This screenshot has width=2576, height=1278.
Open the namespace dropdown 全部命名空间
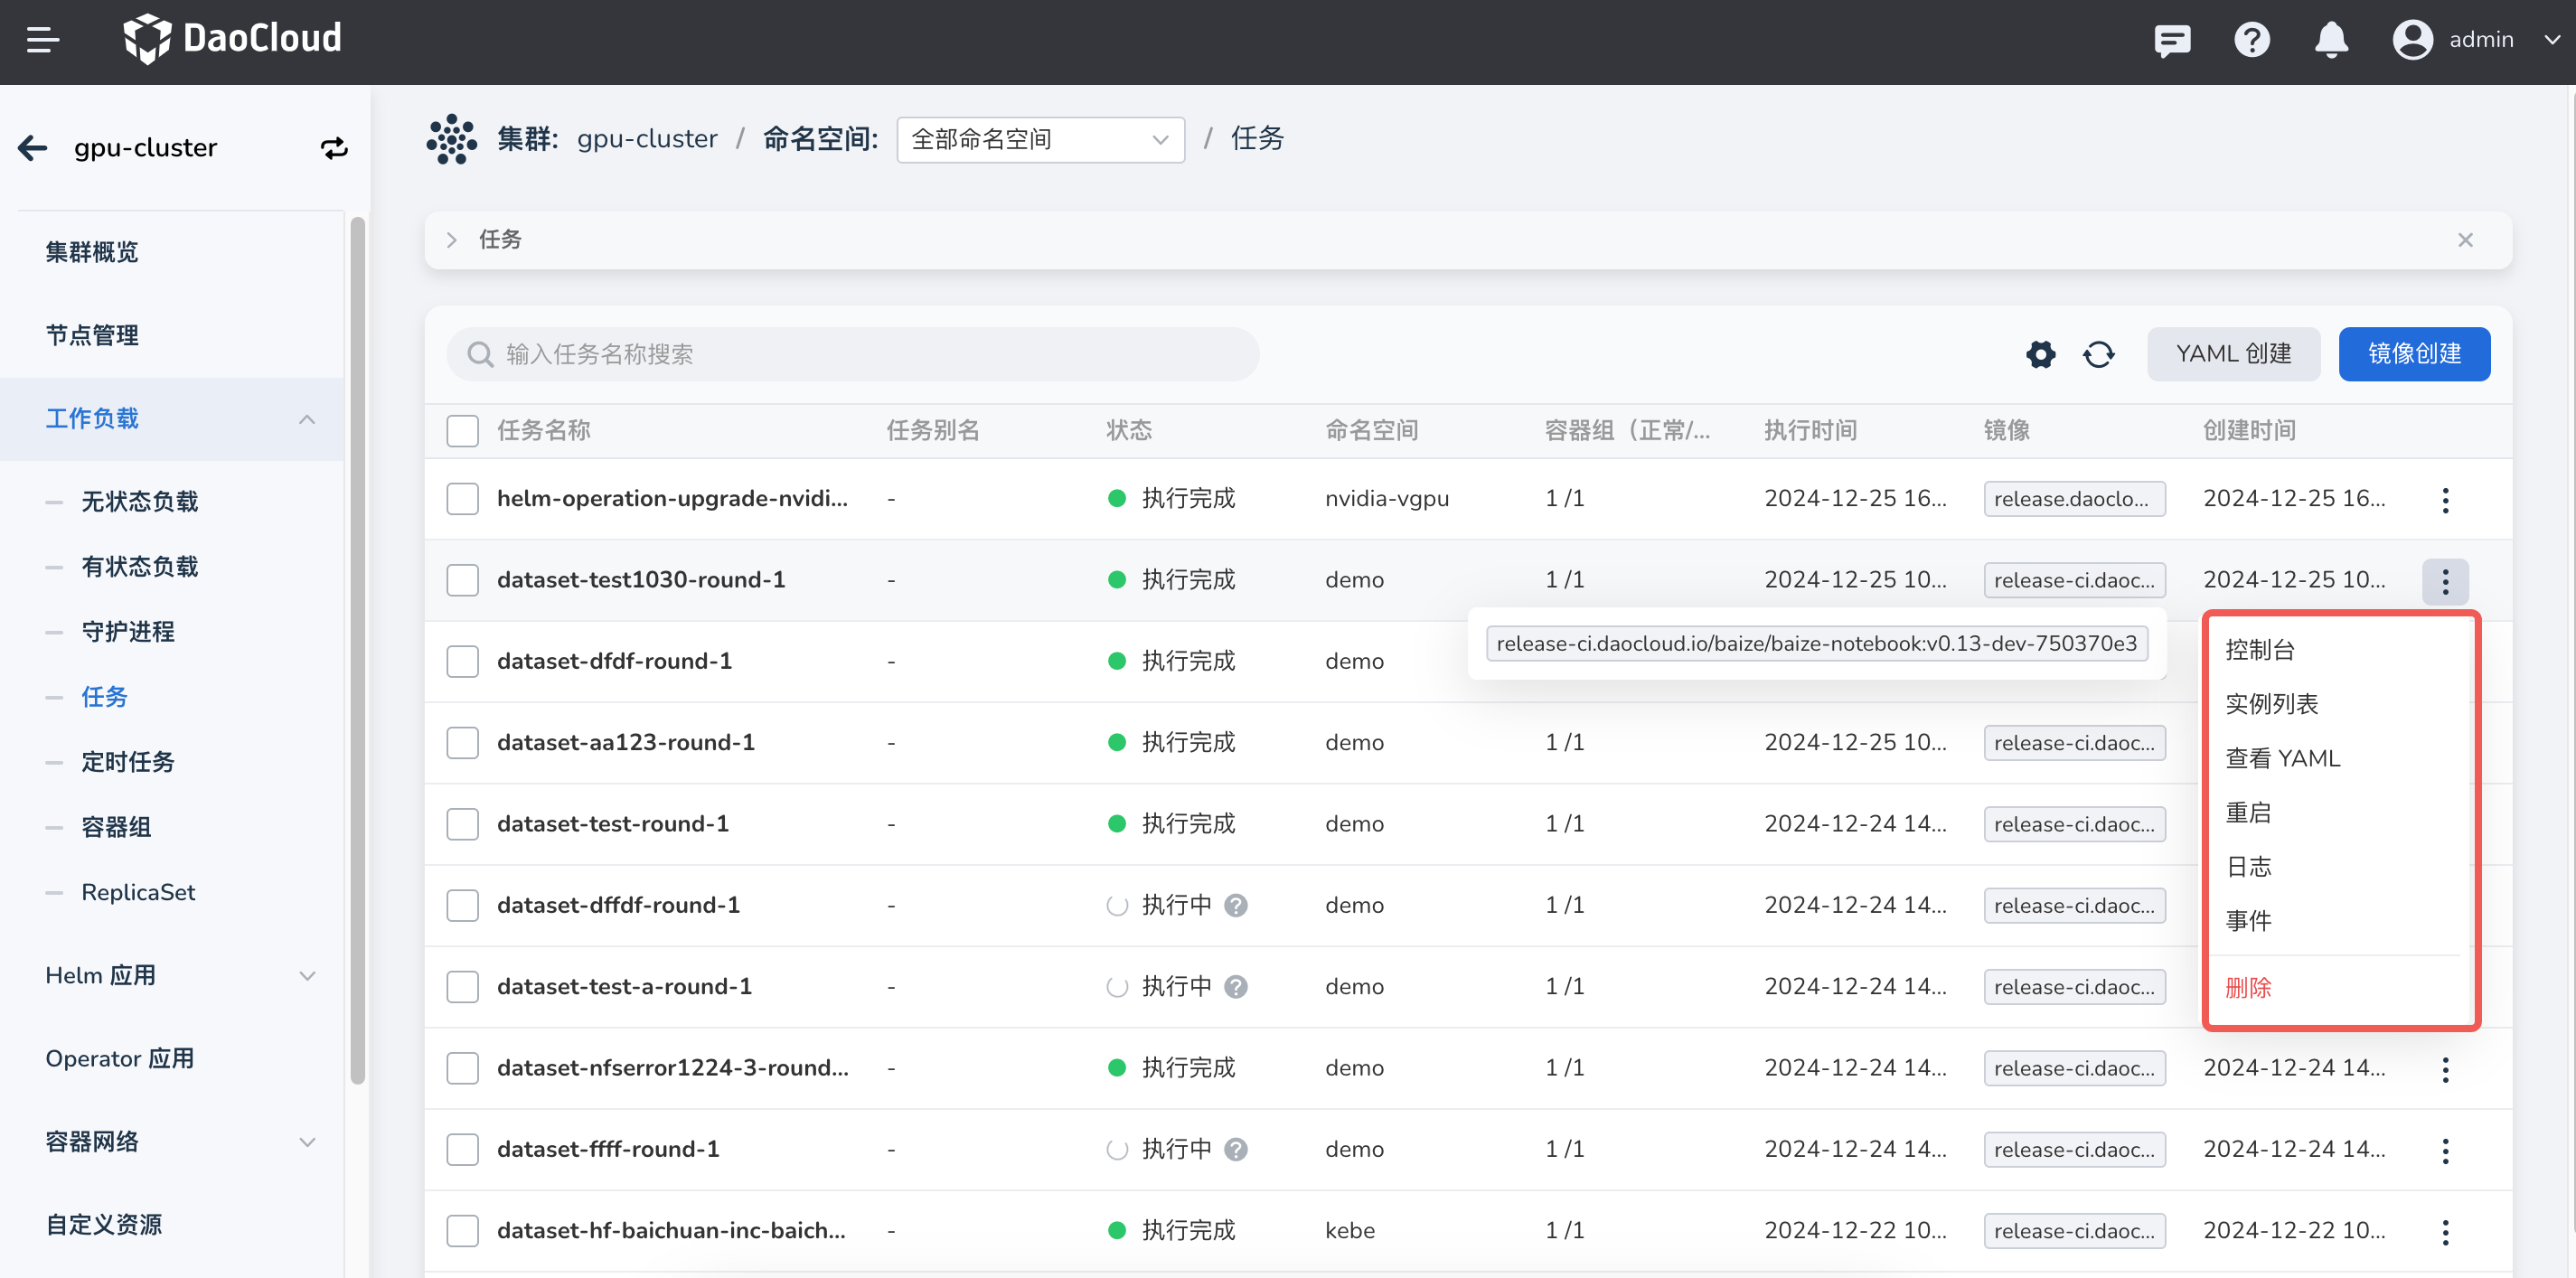1040,140
